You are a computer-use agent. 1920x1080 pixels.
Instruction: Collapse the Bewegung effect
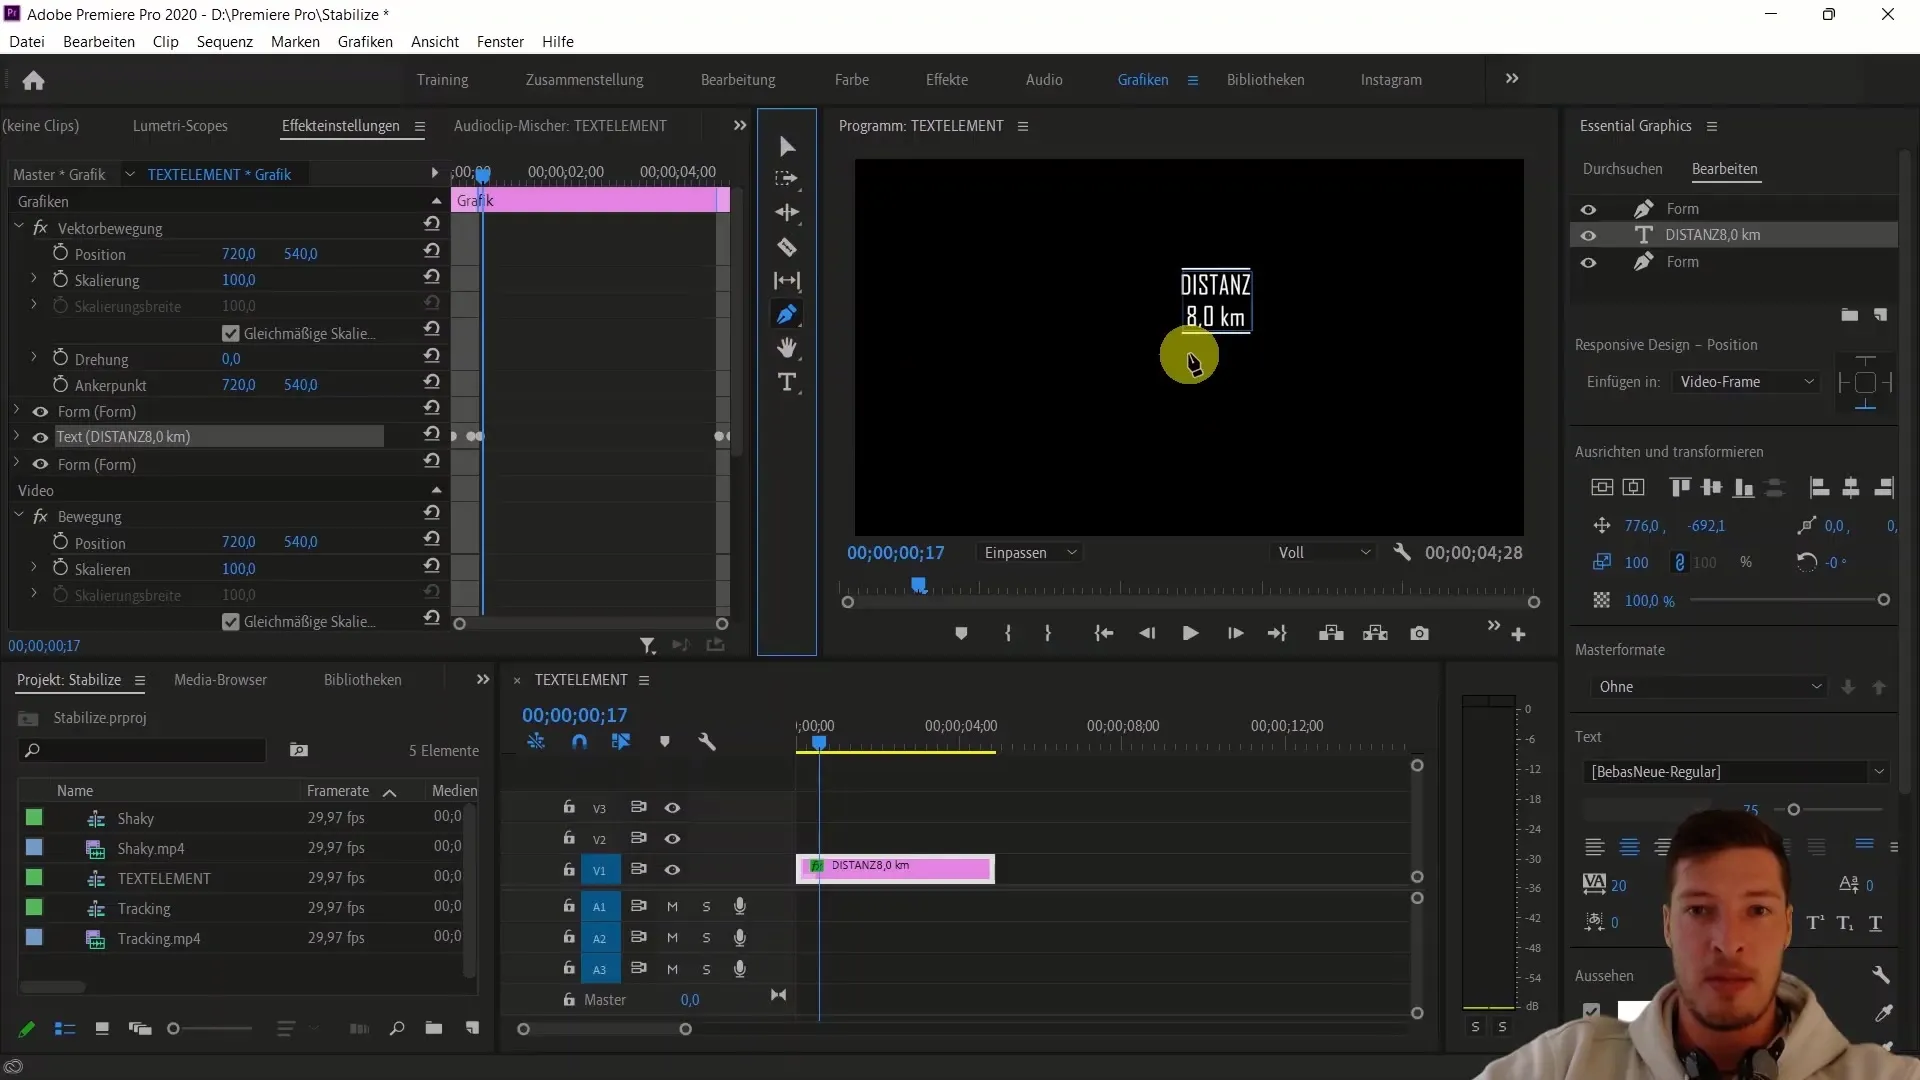[x=18, y=516]
